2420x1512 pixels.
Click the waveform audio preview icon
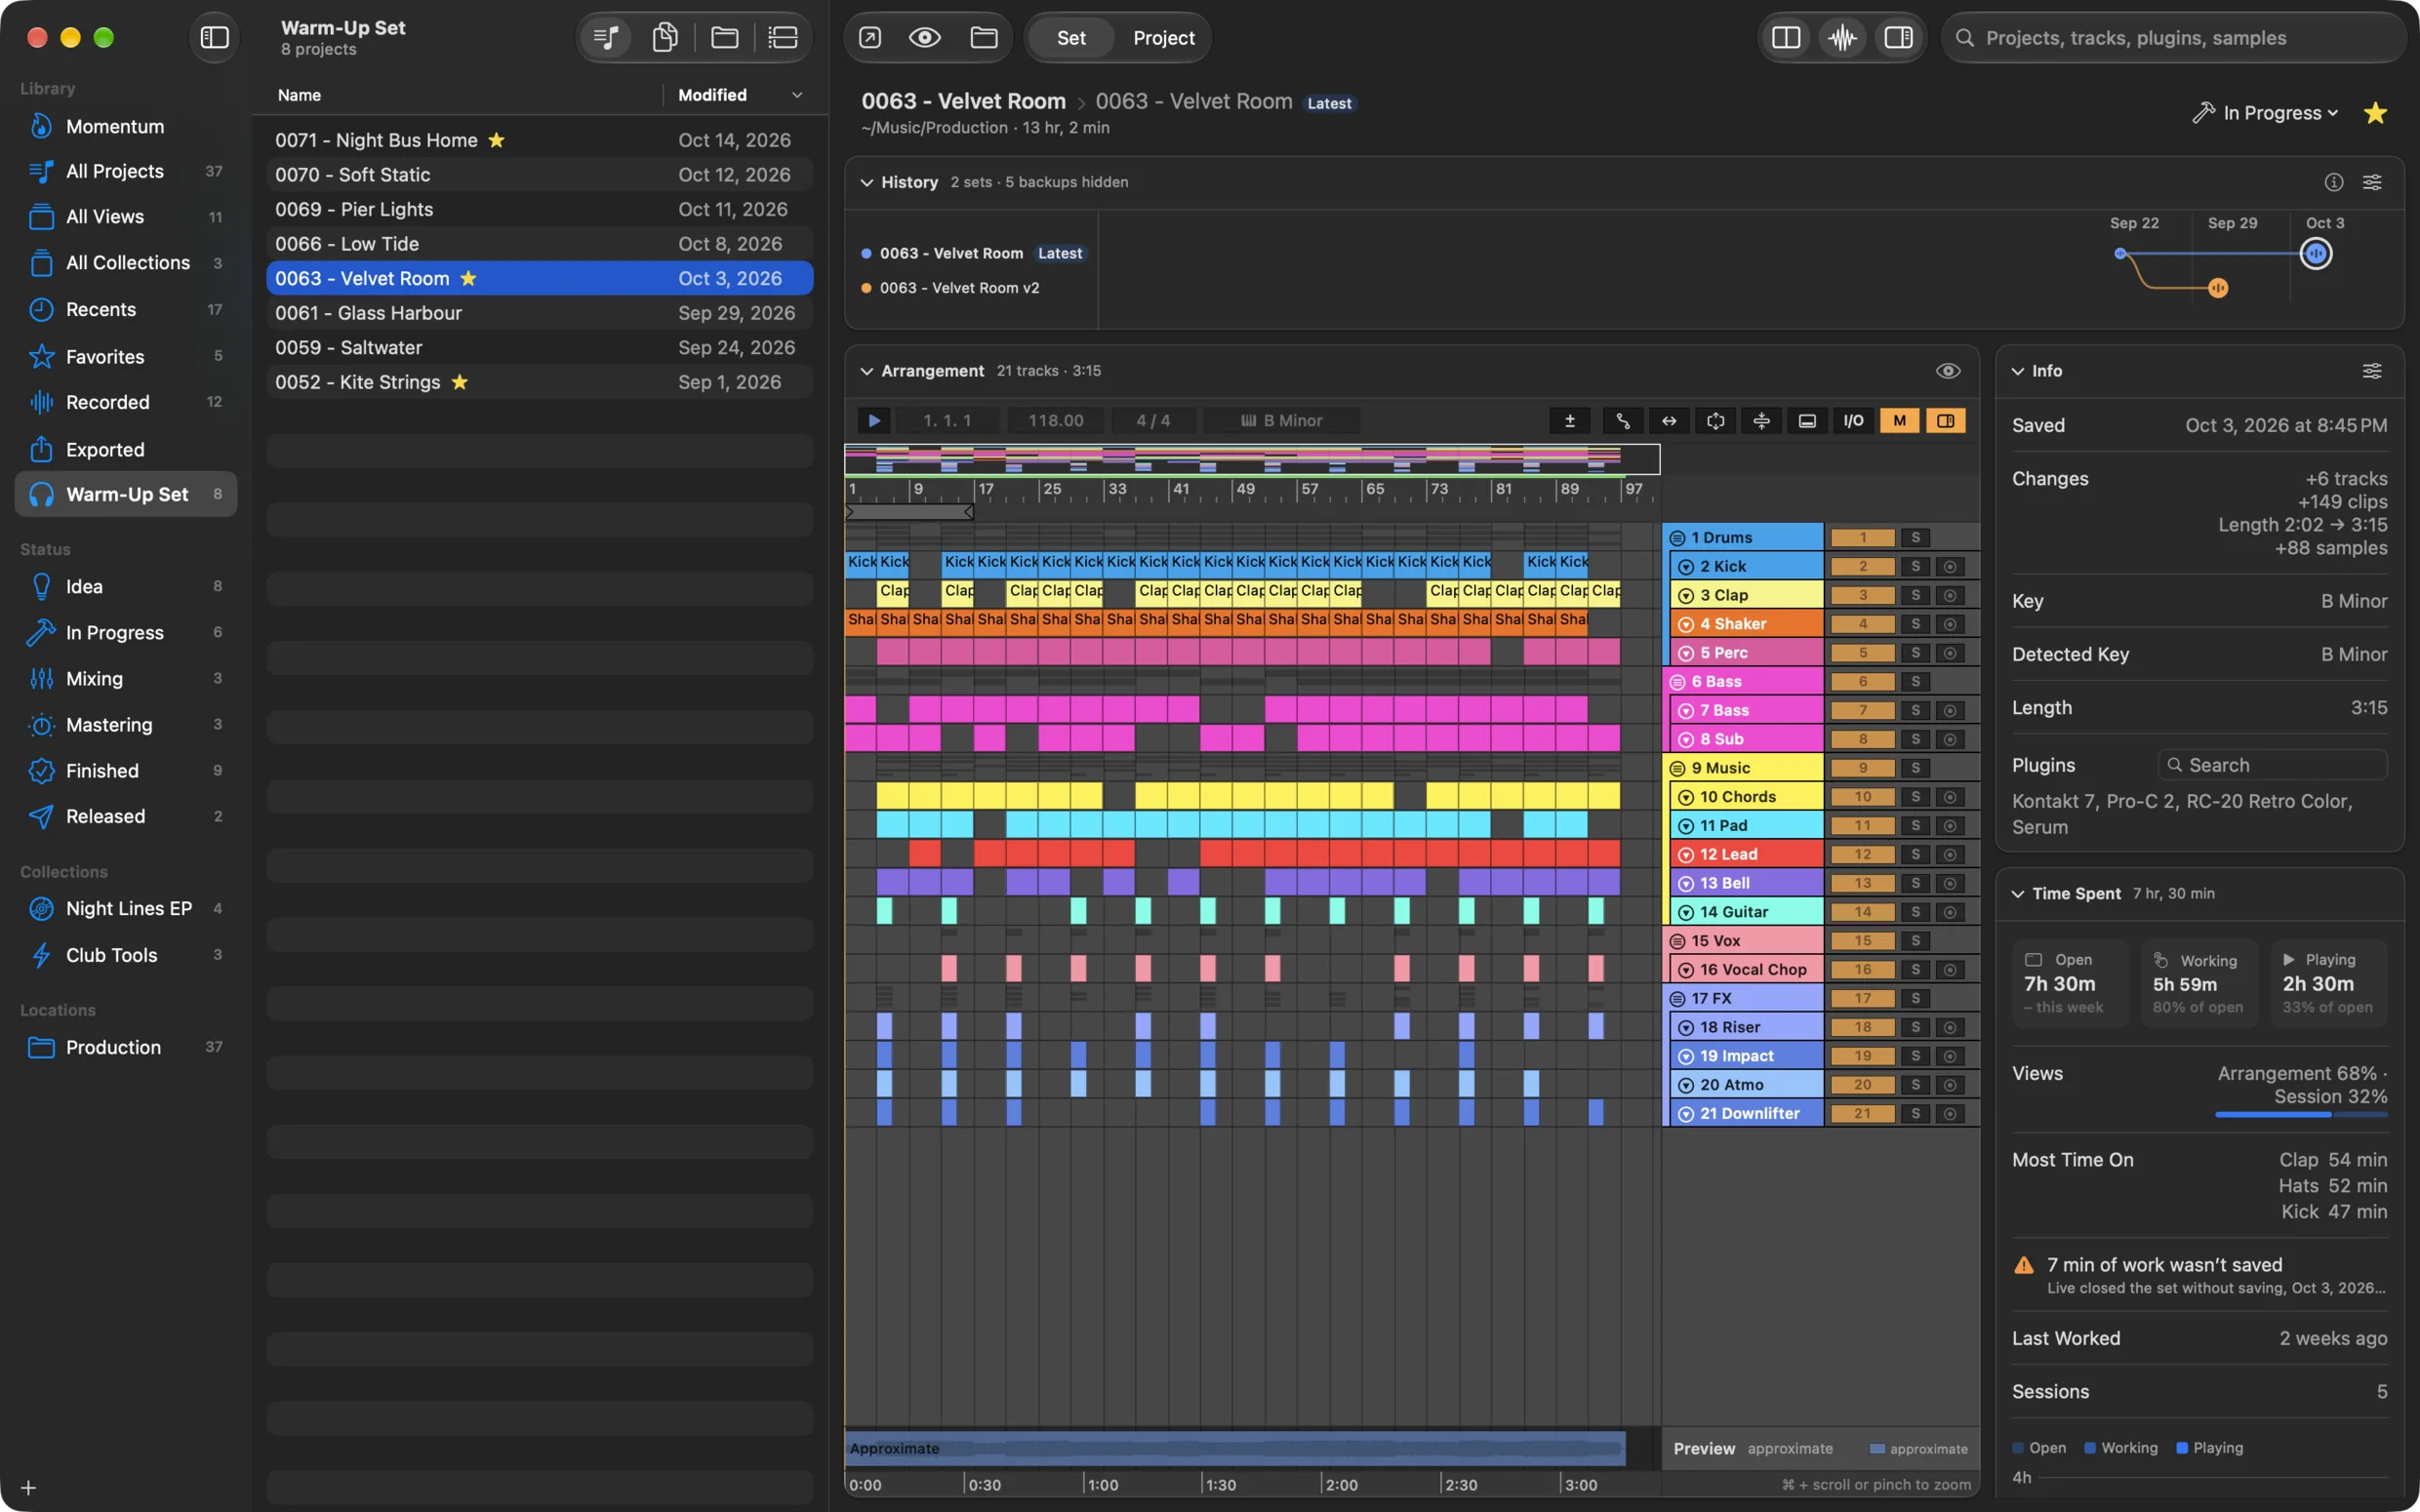(x=1842, y=38)
